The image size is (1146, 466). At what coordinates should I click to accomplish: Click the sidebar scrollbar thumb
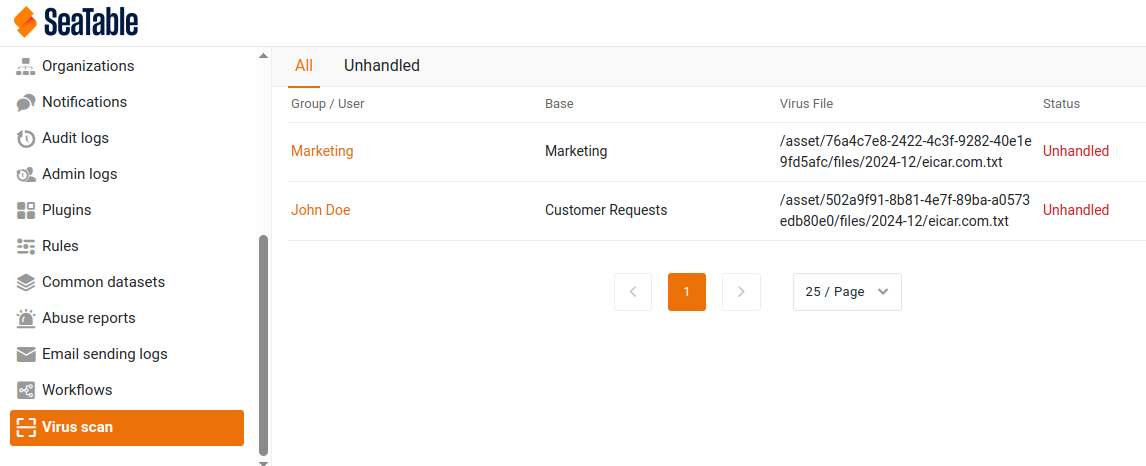click(x=264, y=345)
